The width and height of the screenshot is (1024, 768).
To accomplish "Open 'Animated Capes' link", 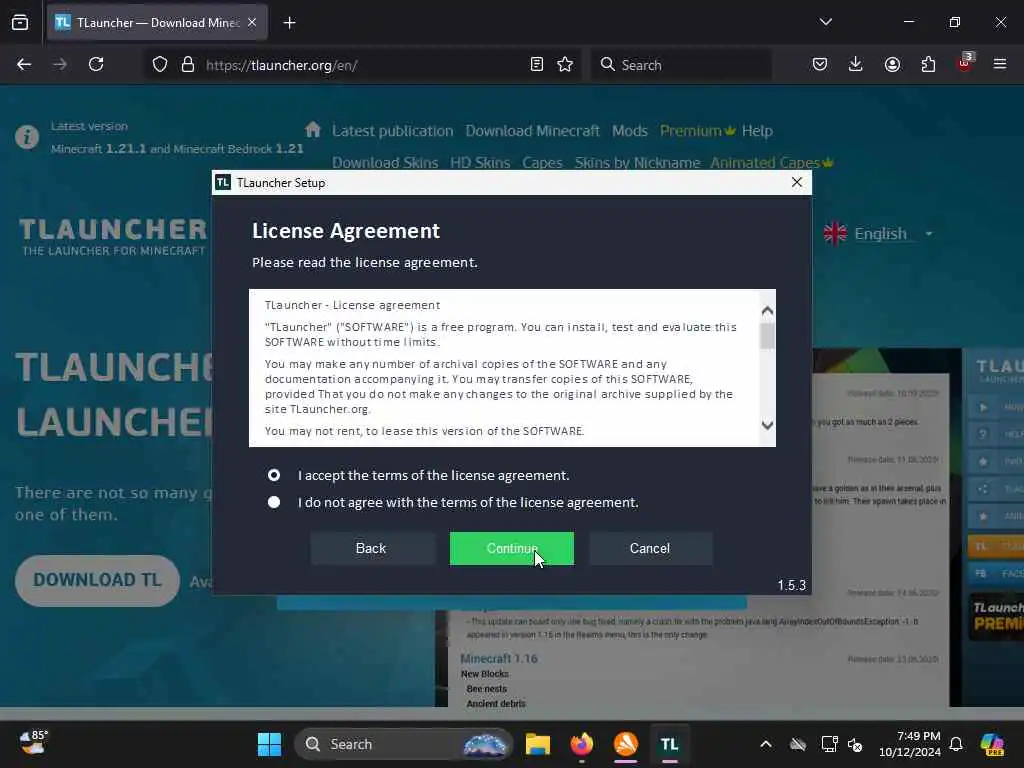I will click(771, 163).
